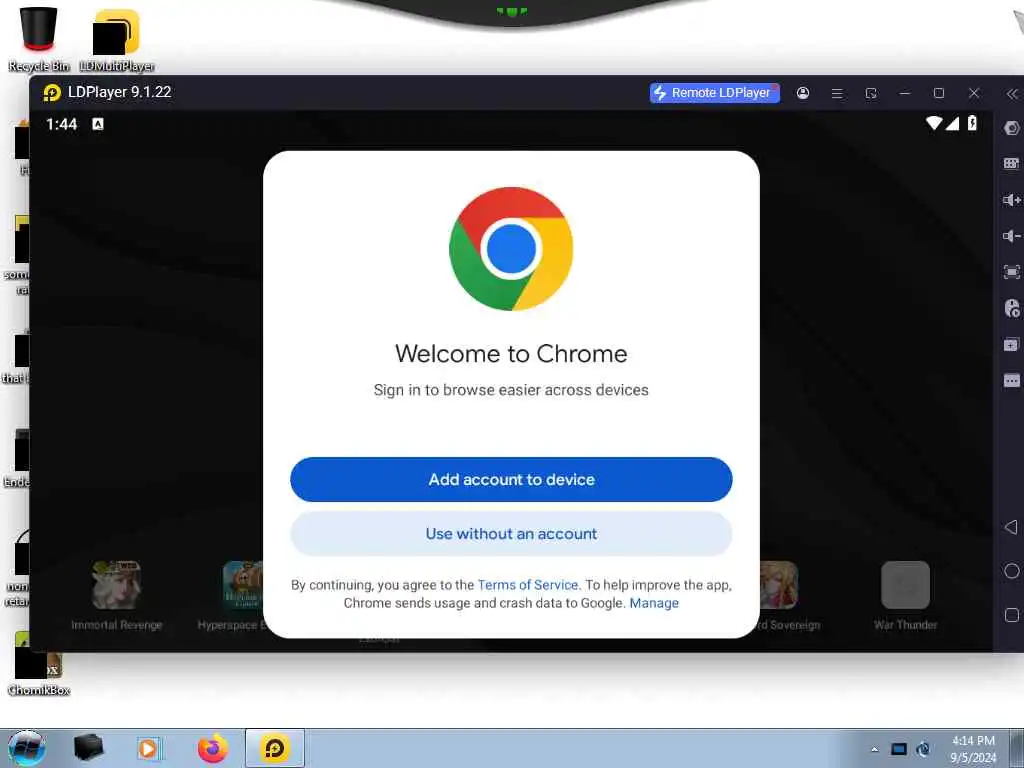Click the LDPlayer taskbar button
The width and height of the screenshot is (1024, 768).
275,748
